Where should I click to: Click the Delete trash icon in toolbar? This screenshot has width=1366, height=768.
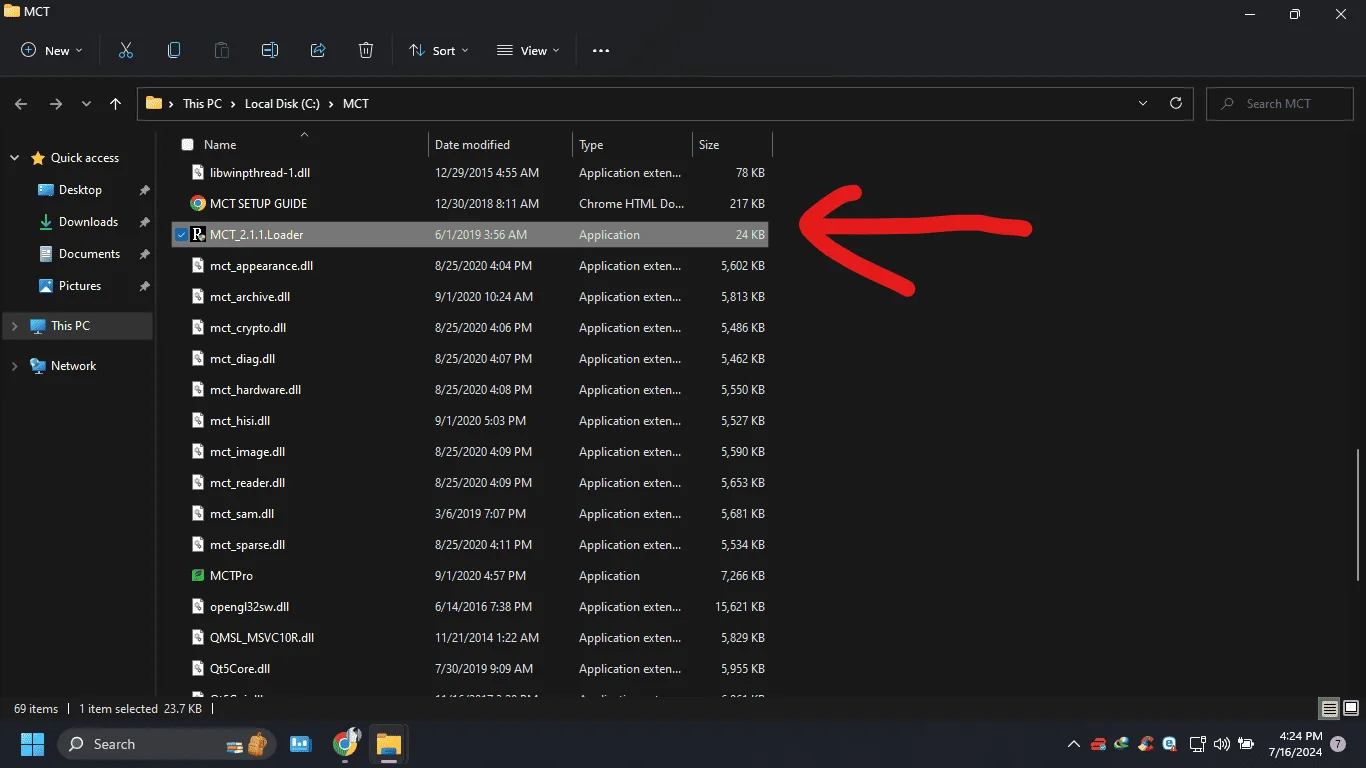pos(366,50)
